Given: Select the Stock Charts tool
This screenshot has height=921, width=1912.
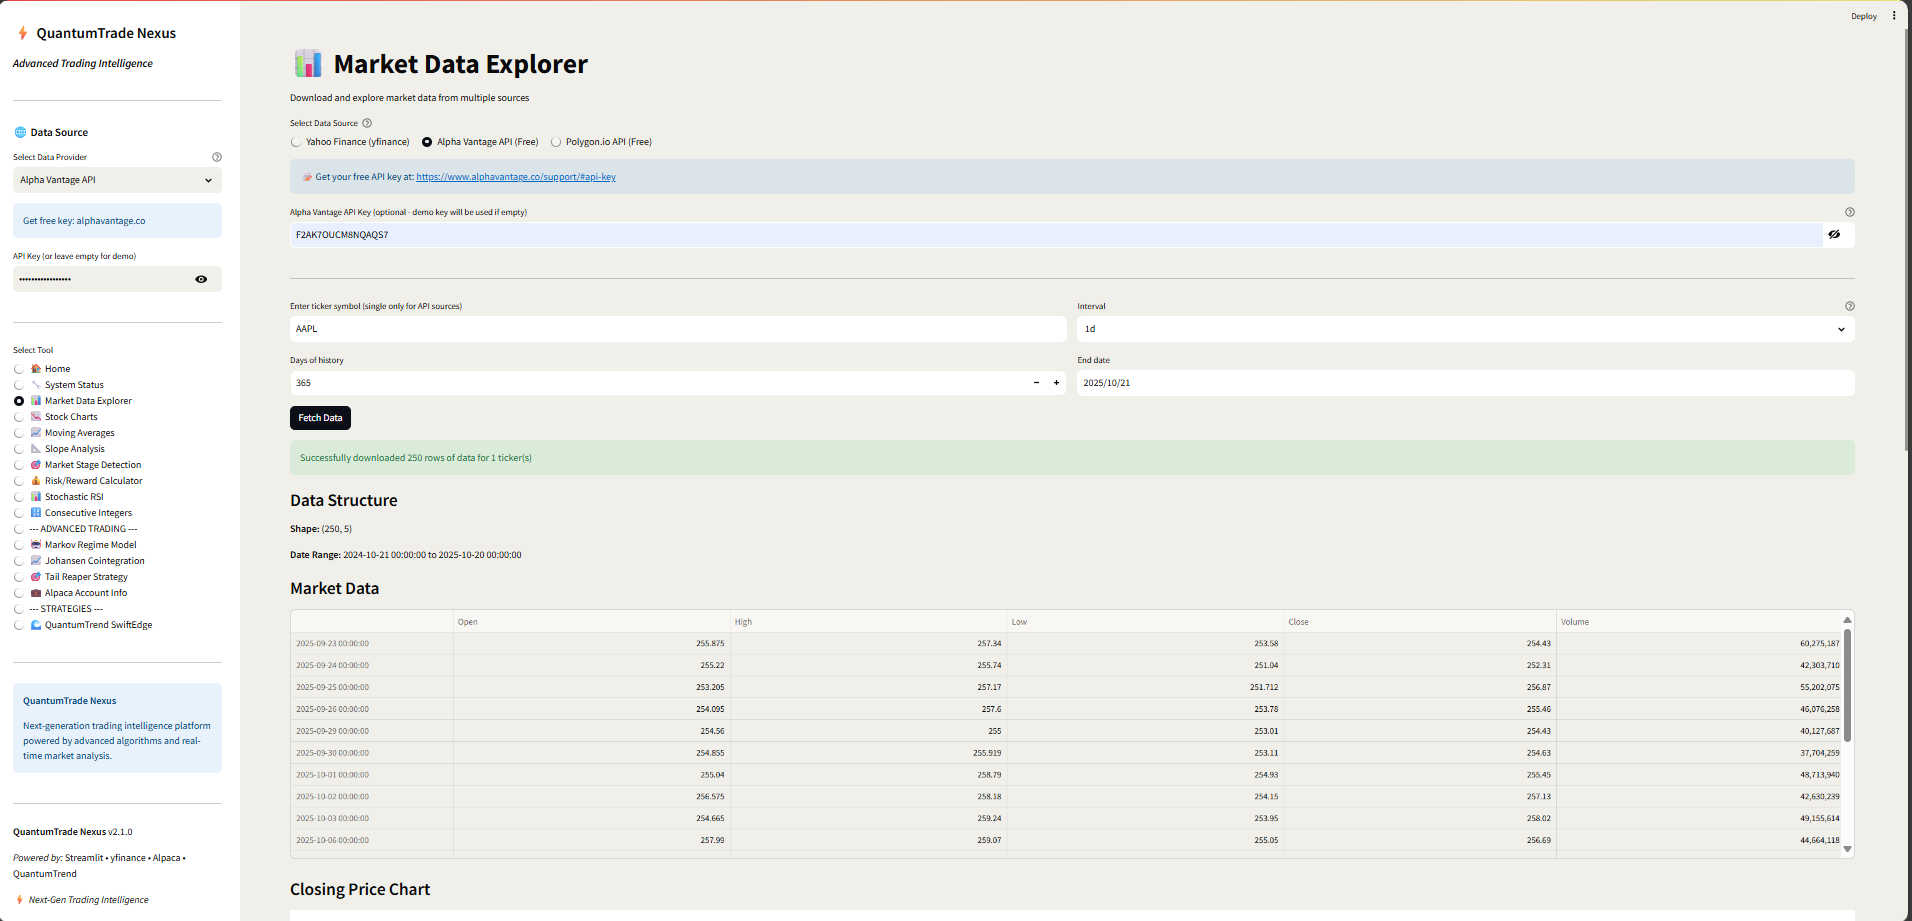Looking at the screenshot, I should 56,417.
